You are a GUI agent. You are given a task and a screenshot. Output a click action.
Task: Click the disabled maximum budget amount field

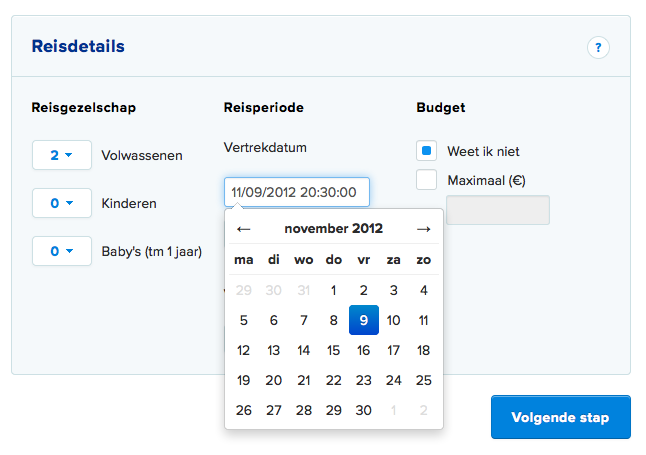tap(498, 210)
